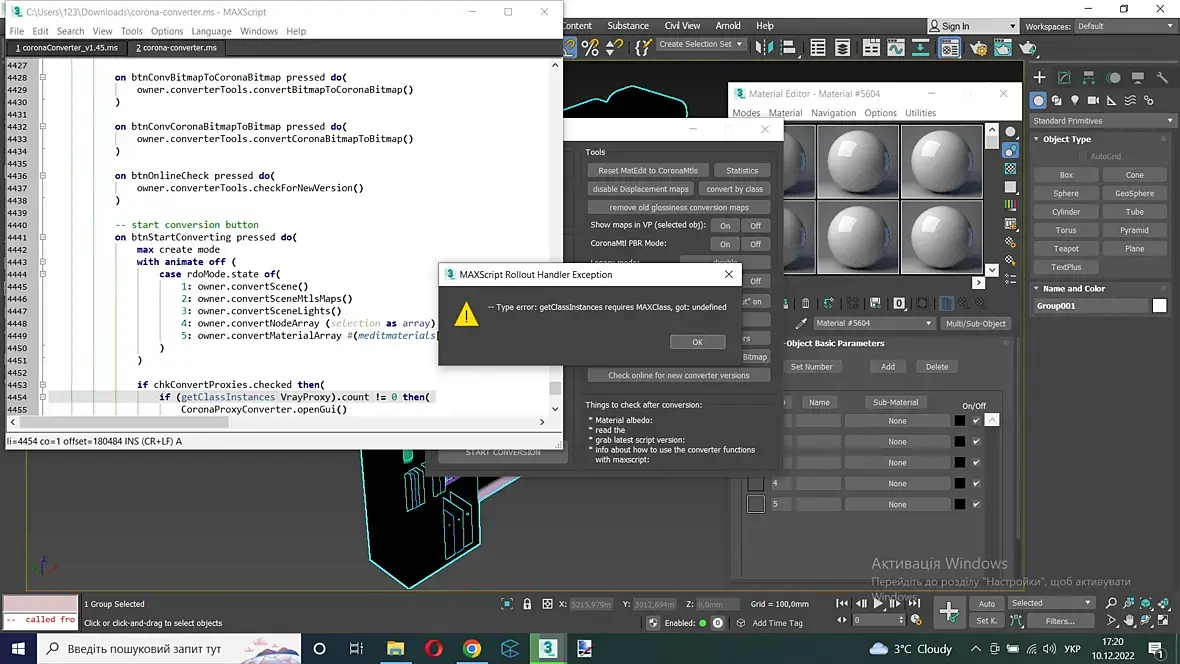Click the trash icon to reset material
Screen dimensions: 1180x664
click(805, 303)
